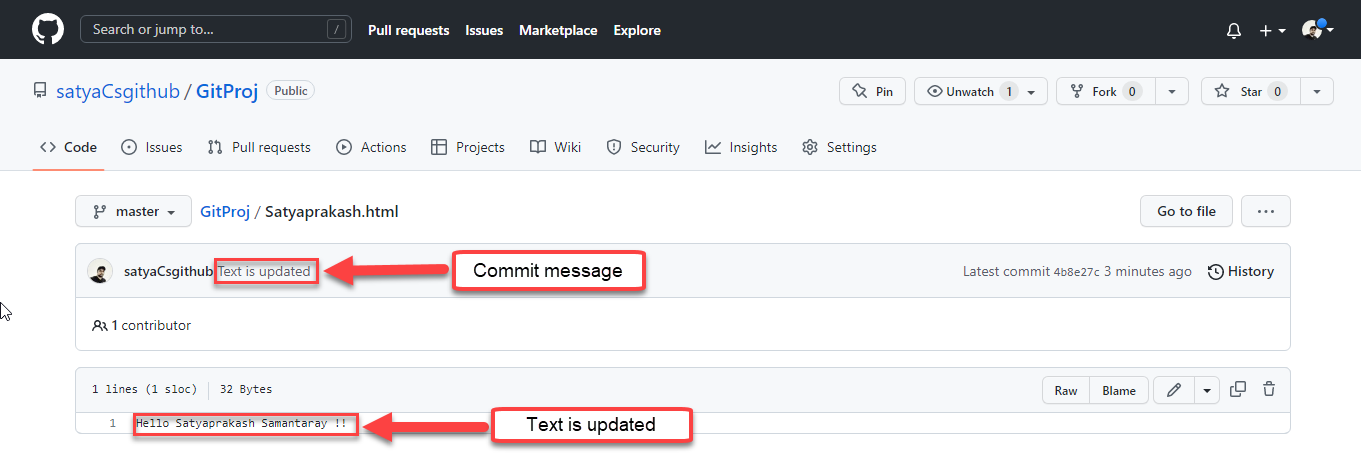Toggle Unwatch for this repository
Viewport: 1361px width, 474px height.
coord(970,91)
